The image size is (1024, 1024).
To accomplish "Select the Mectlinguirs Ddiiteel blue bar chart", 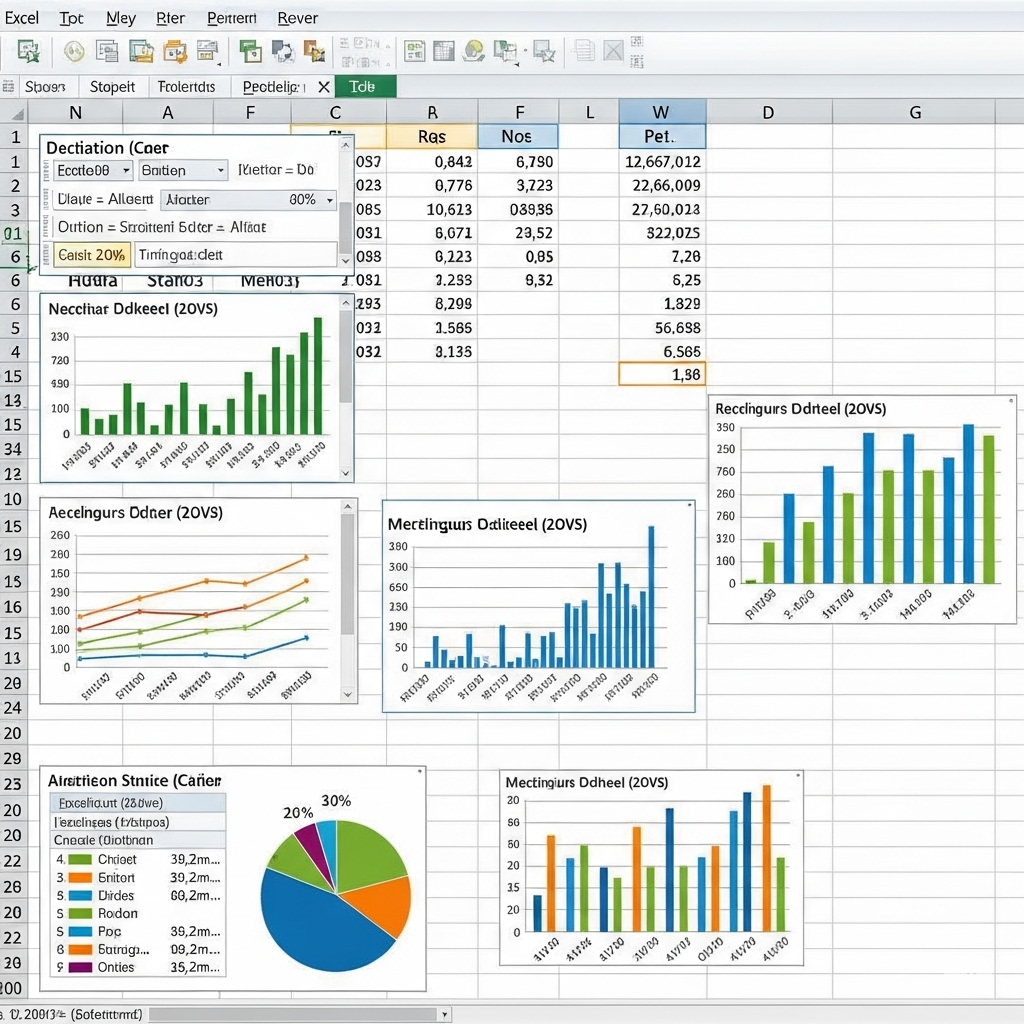I will tap(539, 606).
